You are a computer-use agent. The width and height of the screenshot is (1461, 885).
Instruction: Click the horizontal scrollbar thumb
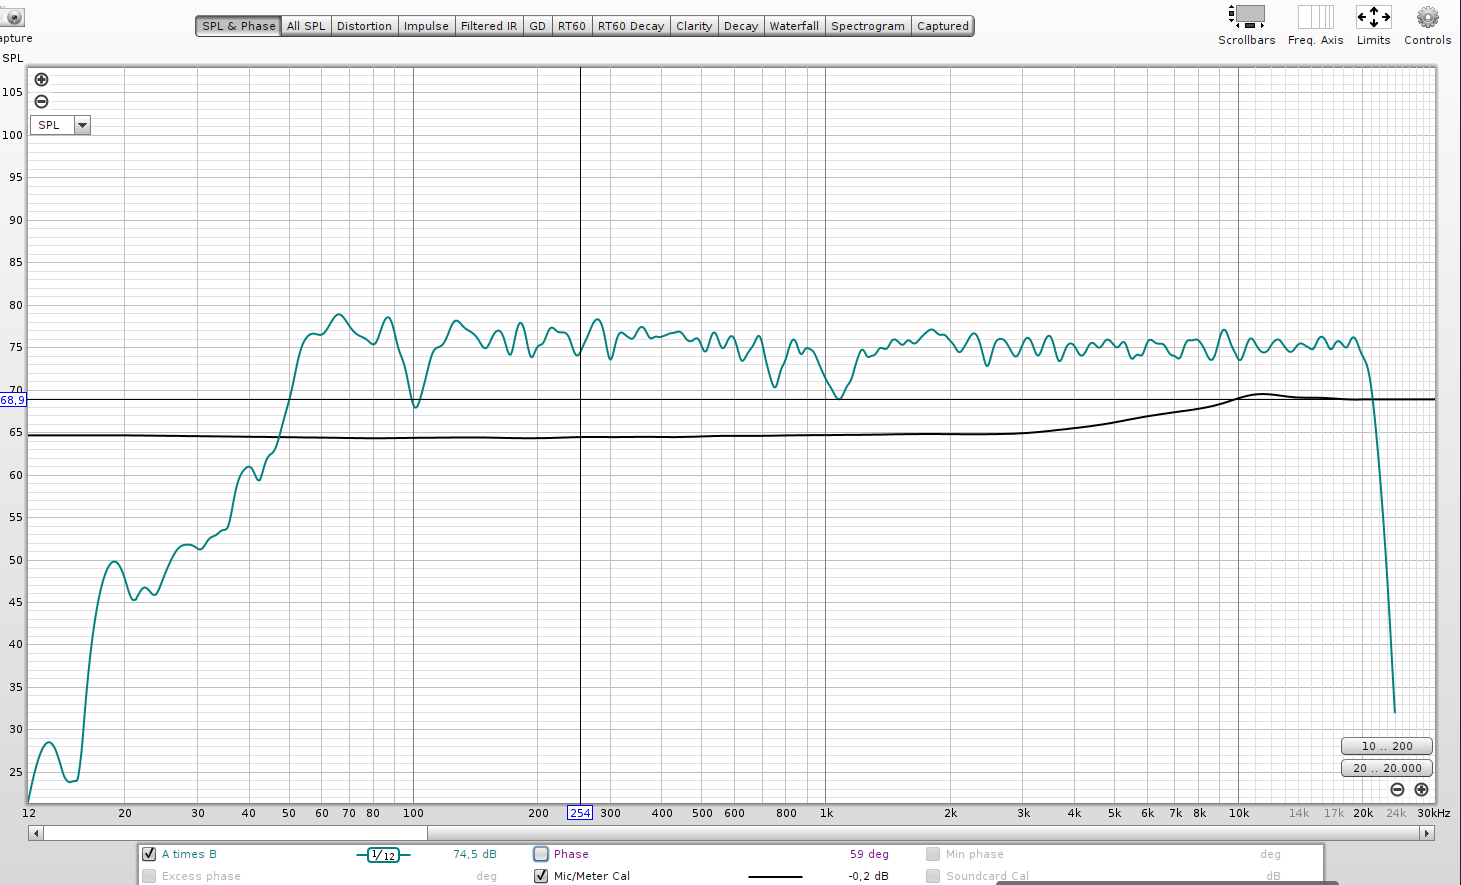click(235, 833)
